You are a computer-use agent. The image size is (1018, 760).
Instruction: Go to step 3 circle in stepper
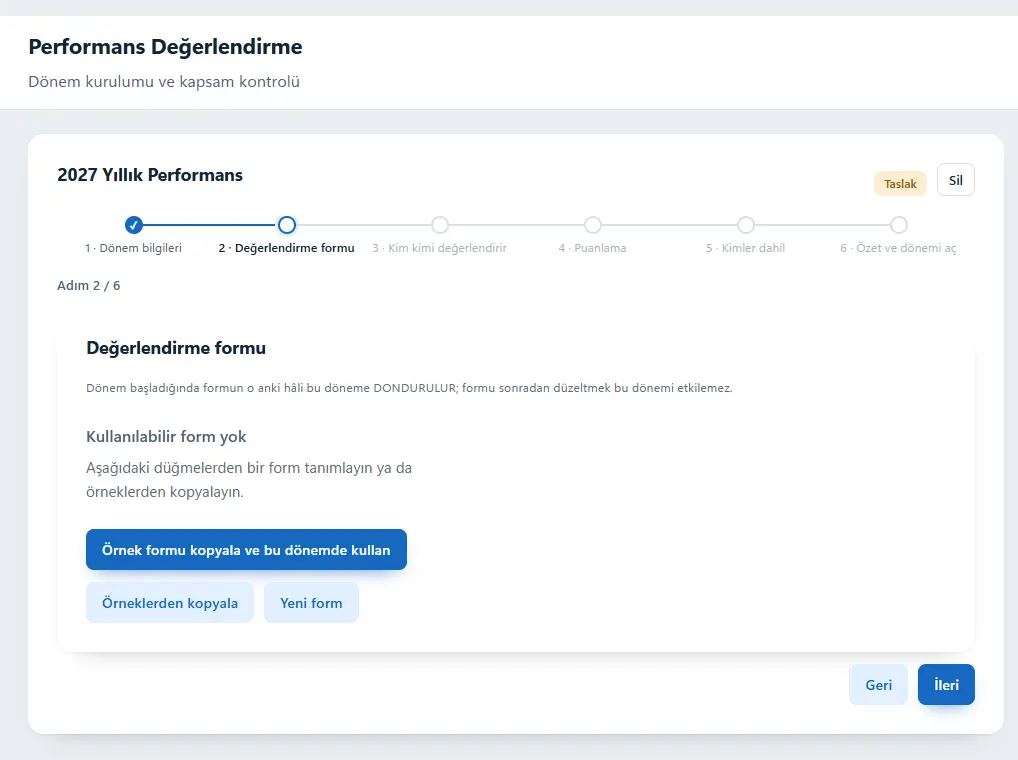pyautogui.click(x=440, y=225)
